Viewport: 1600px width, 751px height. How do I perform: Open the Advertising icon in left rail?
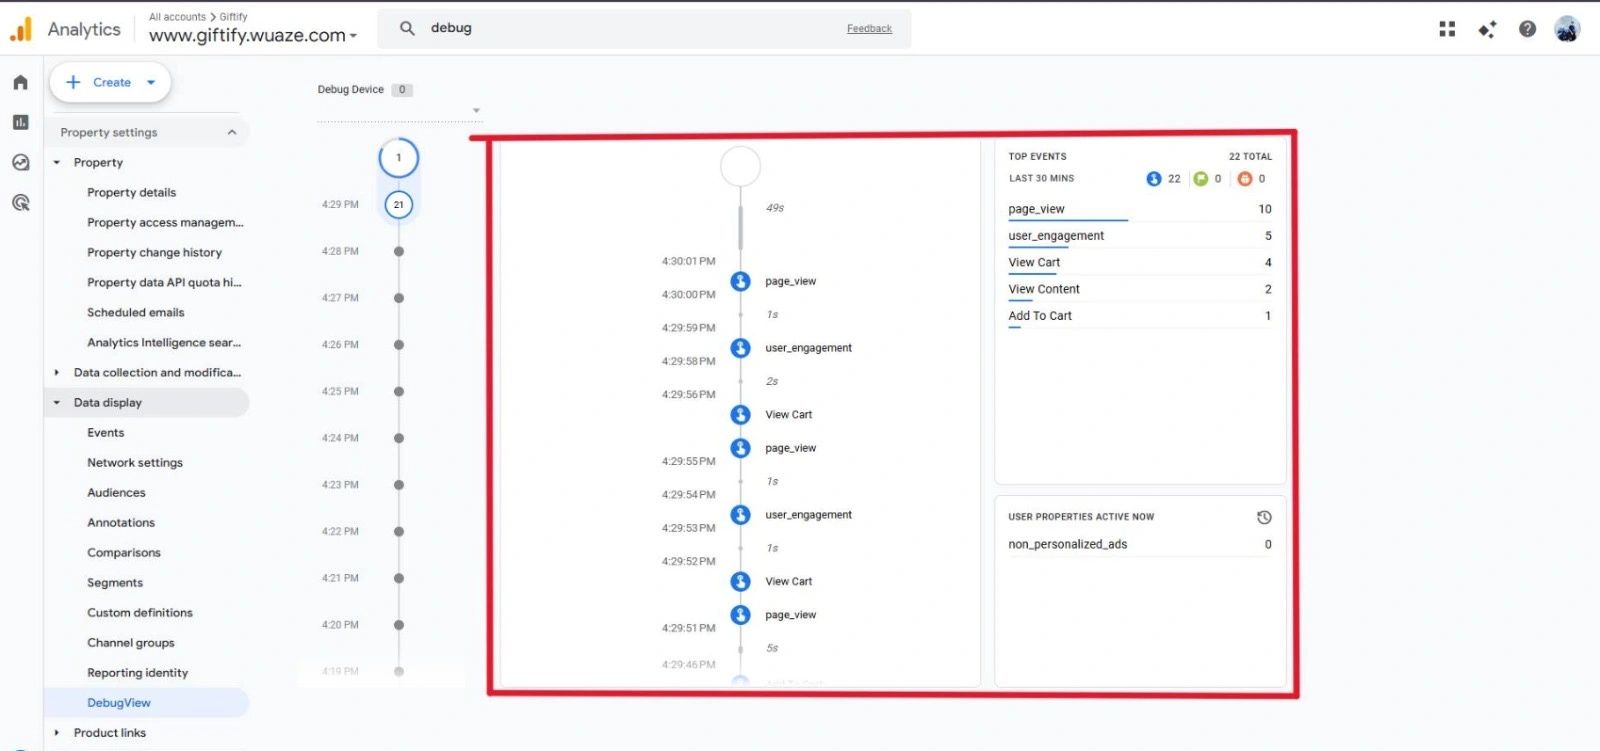20,203
